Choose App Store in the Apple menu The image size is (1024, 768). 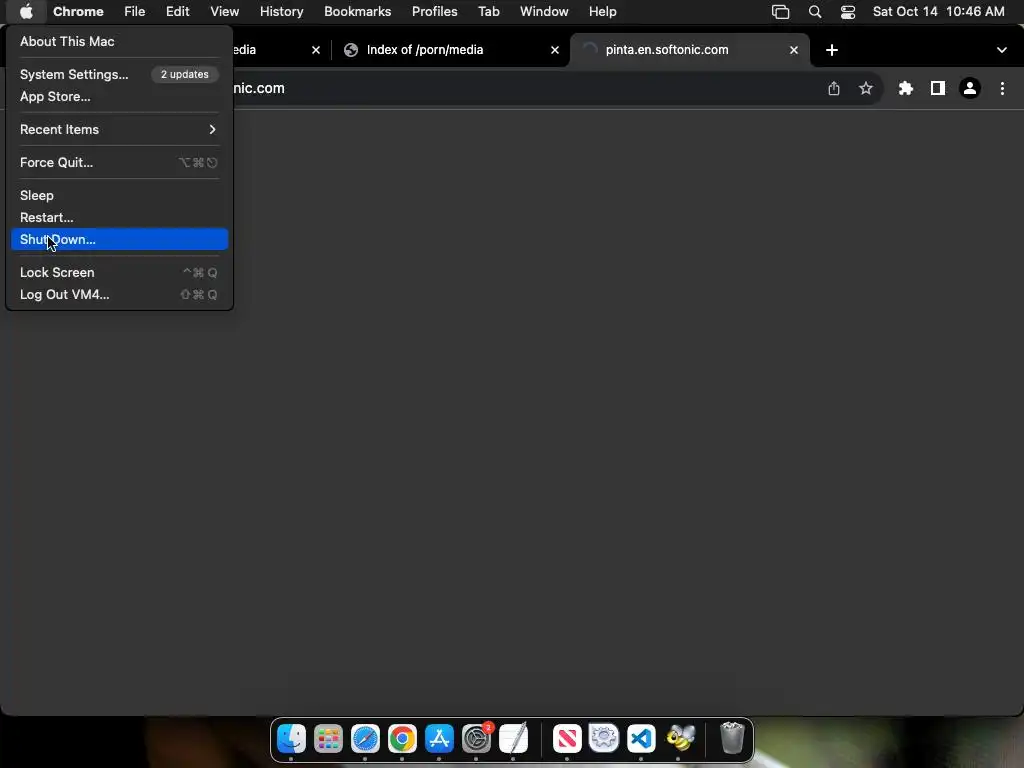click(119, 97)
